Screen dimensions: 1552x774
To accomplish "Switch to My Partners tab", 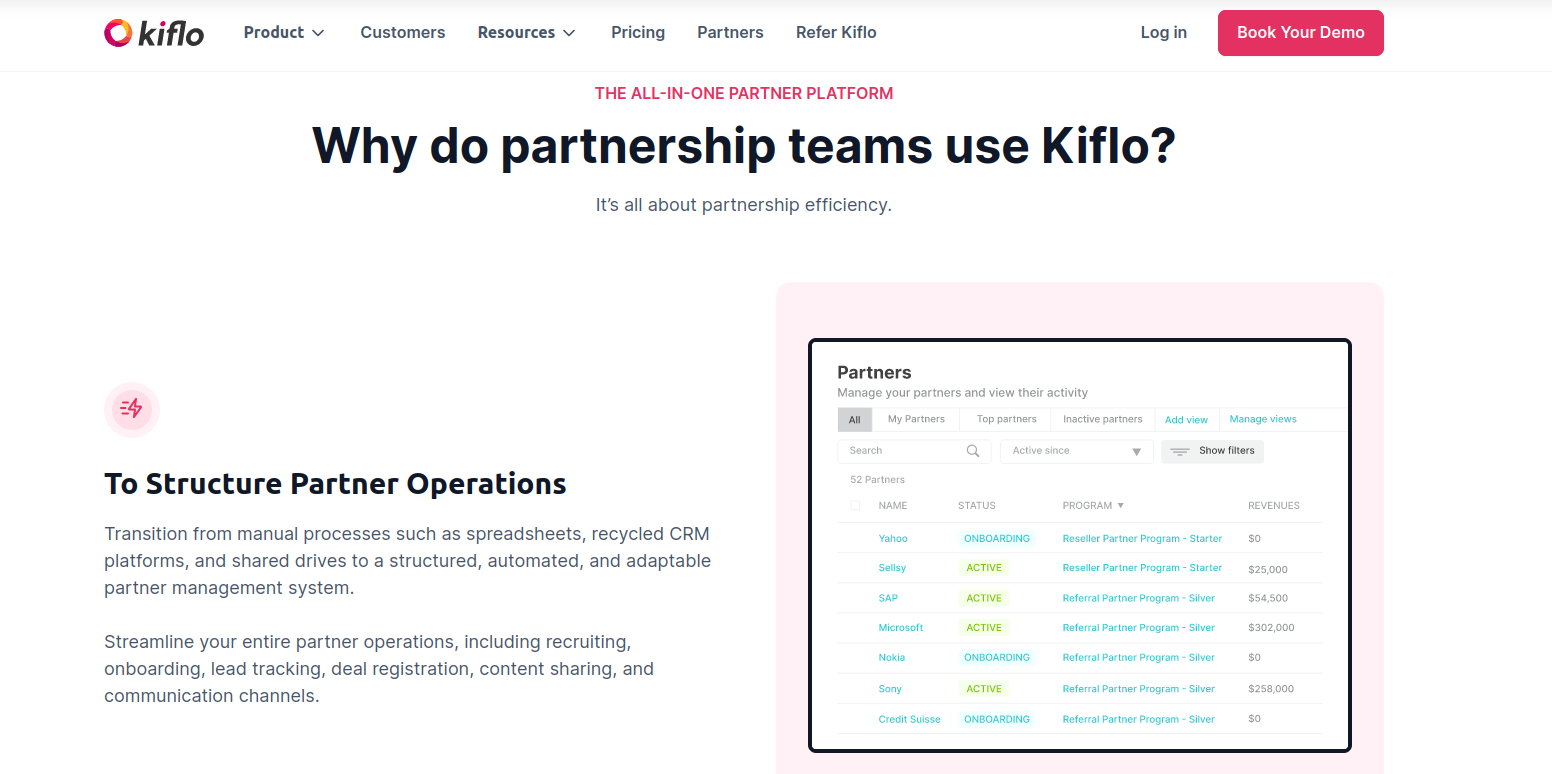I will pos(916,419).
